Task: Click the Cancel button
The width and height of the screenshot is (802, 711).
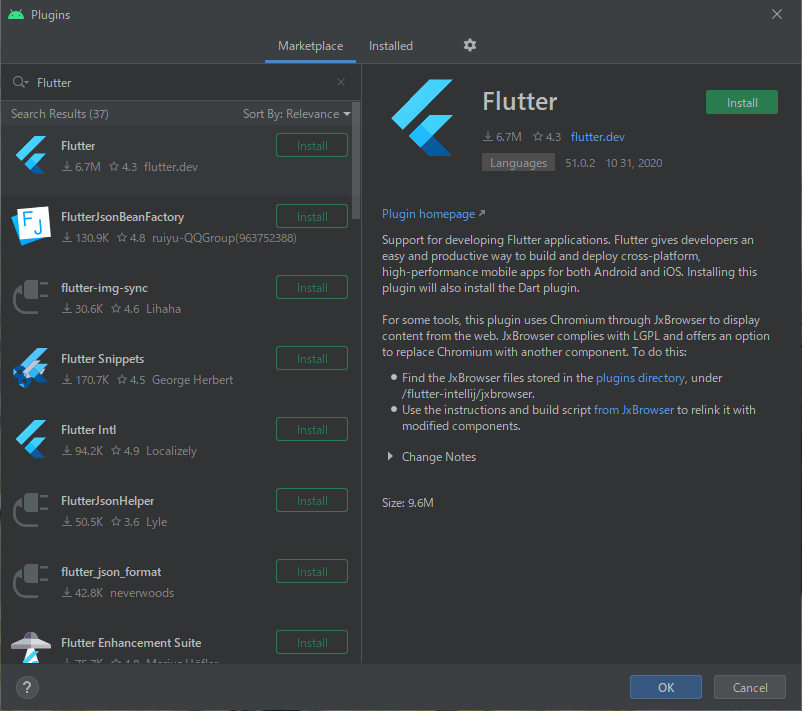Action: tap(750, 687)
